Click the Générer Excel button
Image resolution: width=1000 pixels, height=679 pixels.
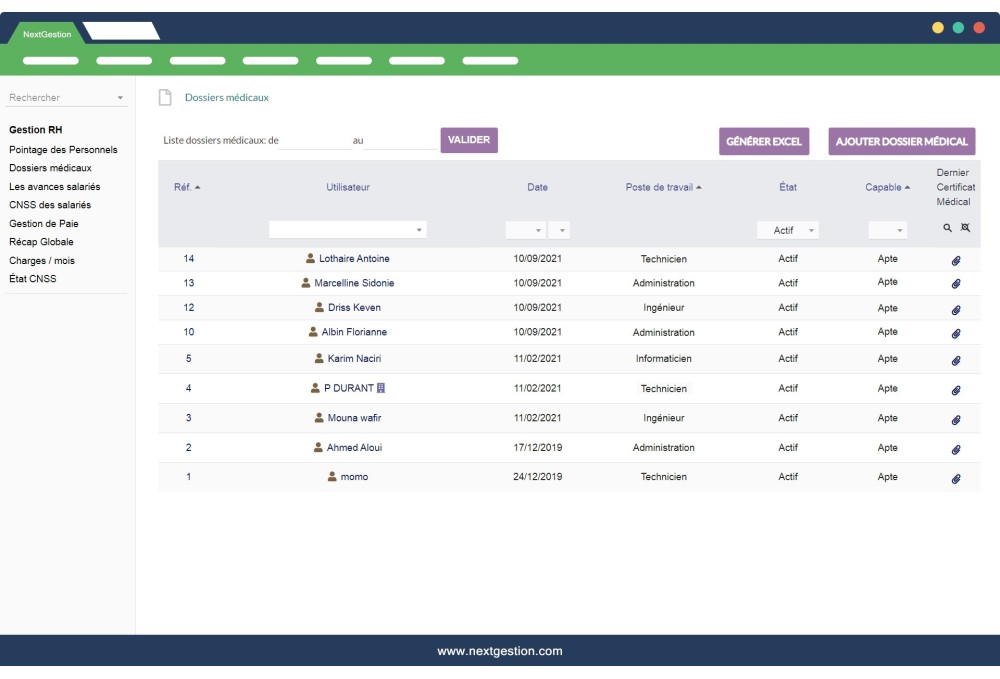[x=764, y=141]
